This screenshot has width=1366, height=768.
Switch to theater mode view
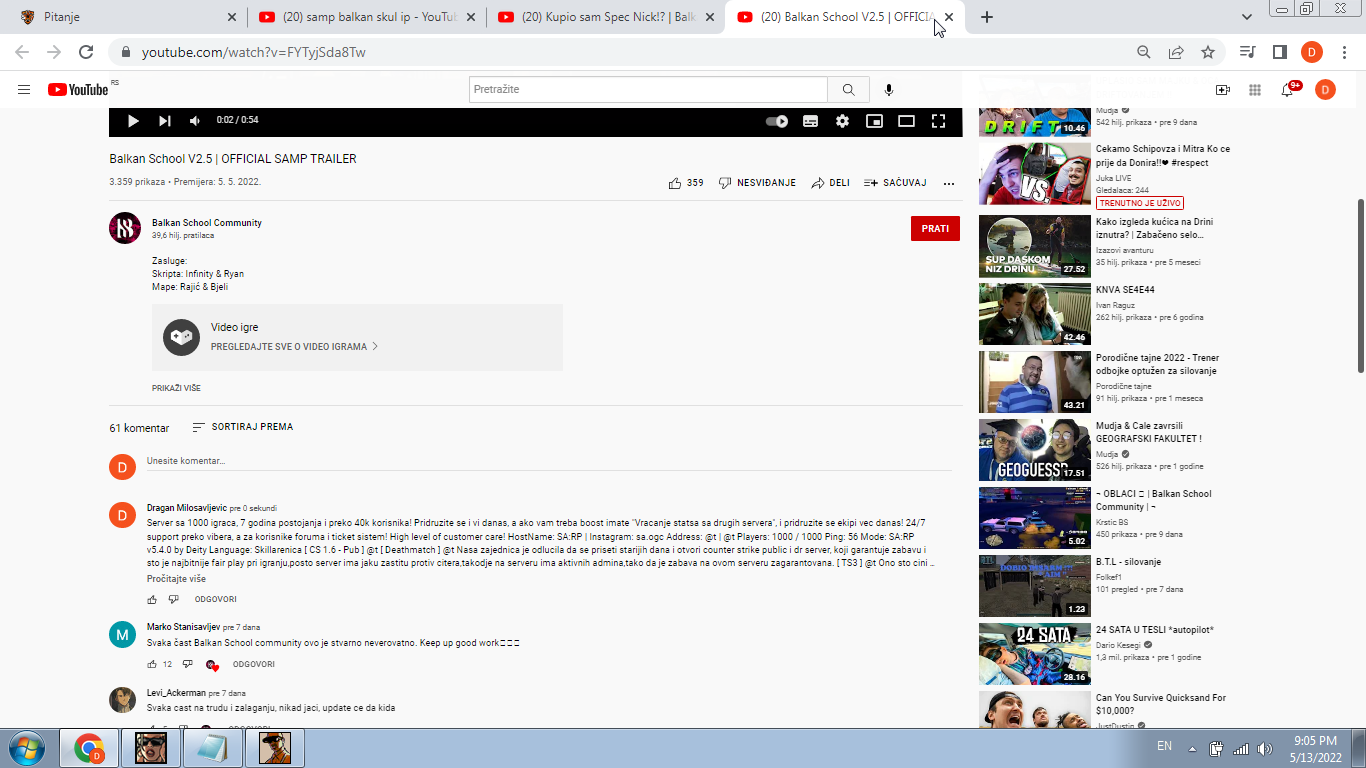point(906,121)
